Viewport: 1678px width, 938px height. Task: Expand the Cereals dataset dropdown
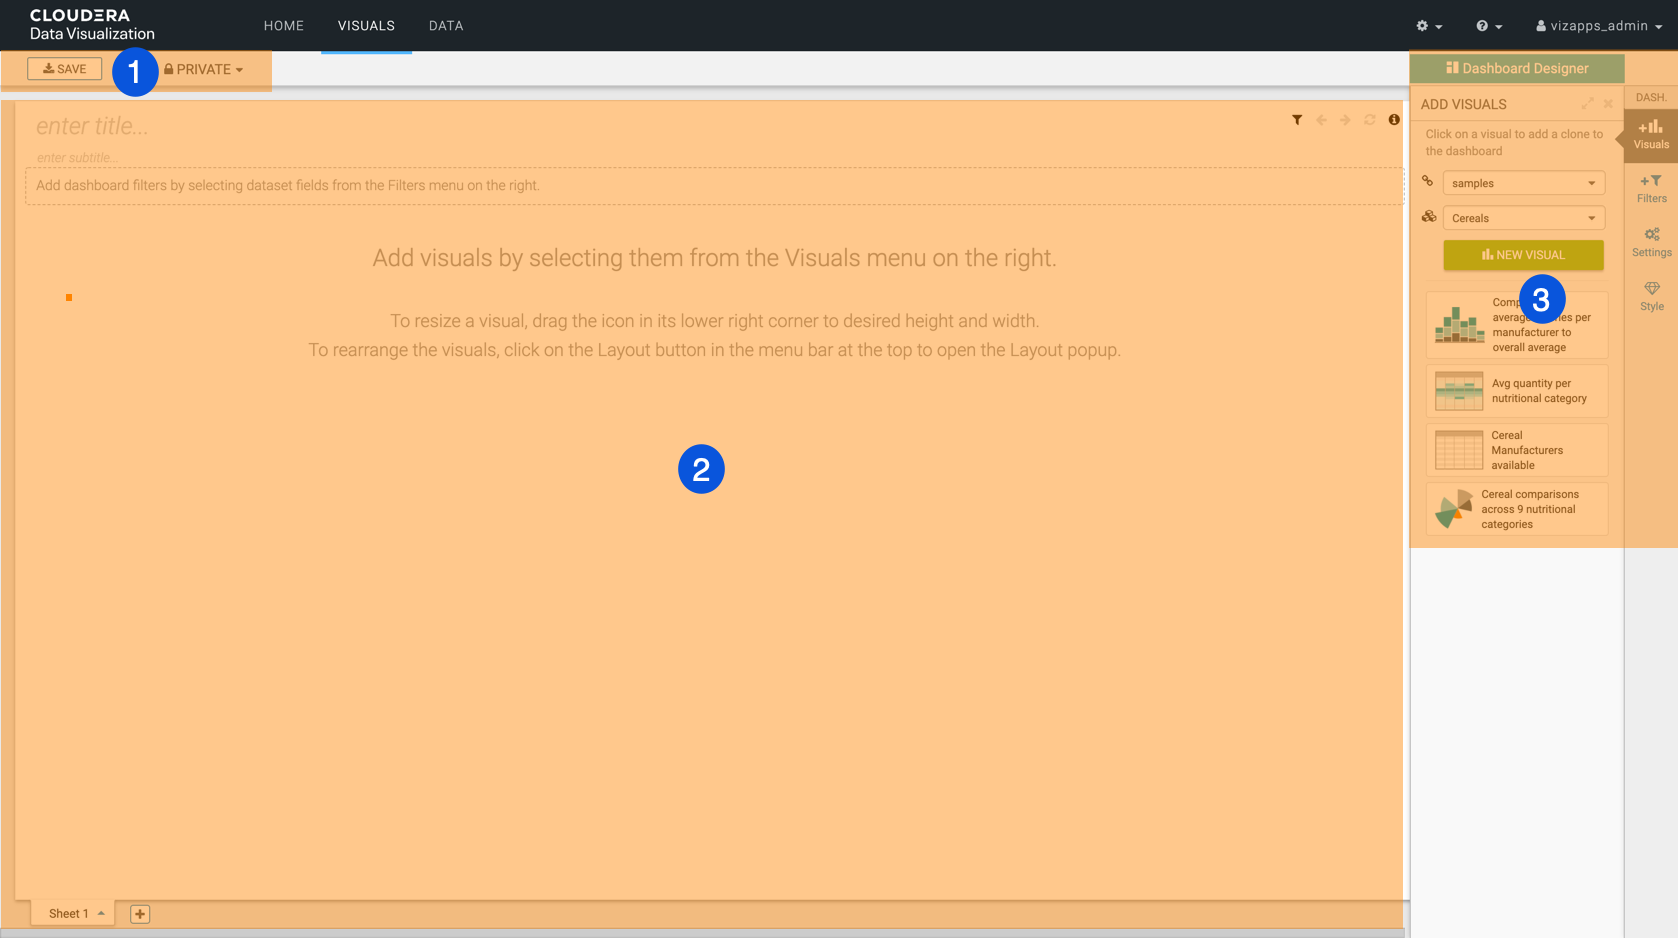tap(1523, 218)
